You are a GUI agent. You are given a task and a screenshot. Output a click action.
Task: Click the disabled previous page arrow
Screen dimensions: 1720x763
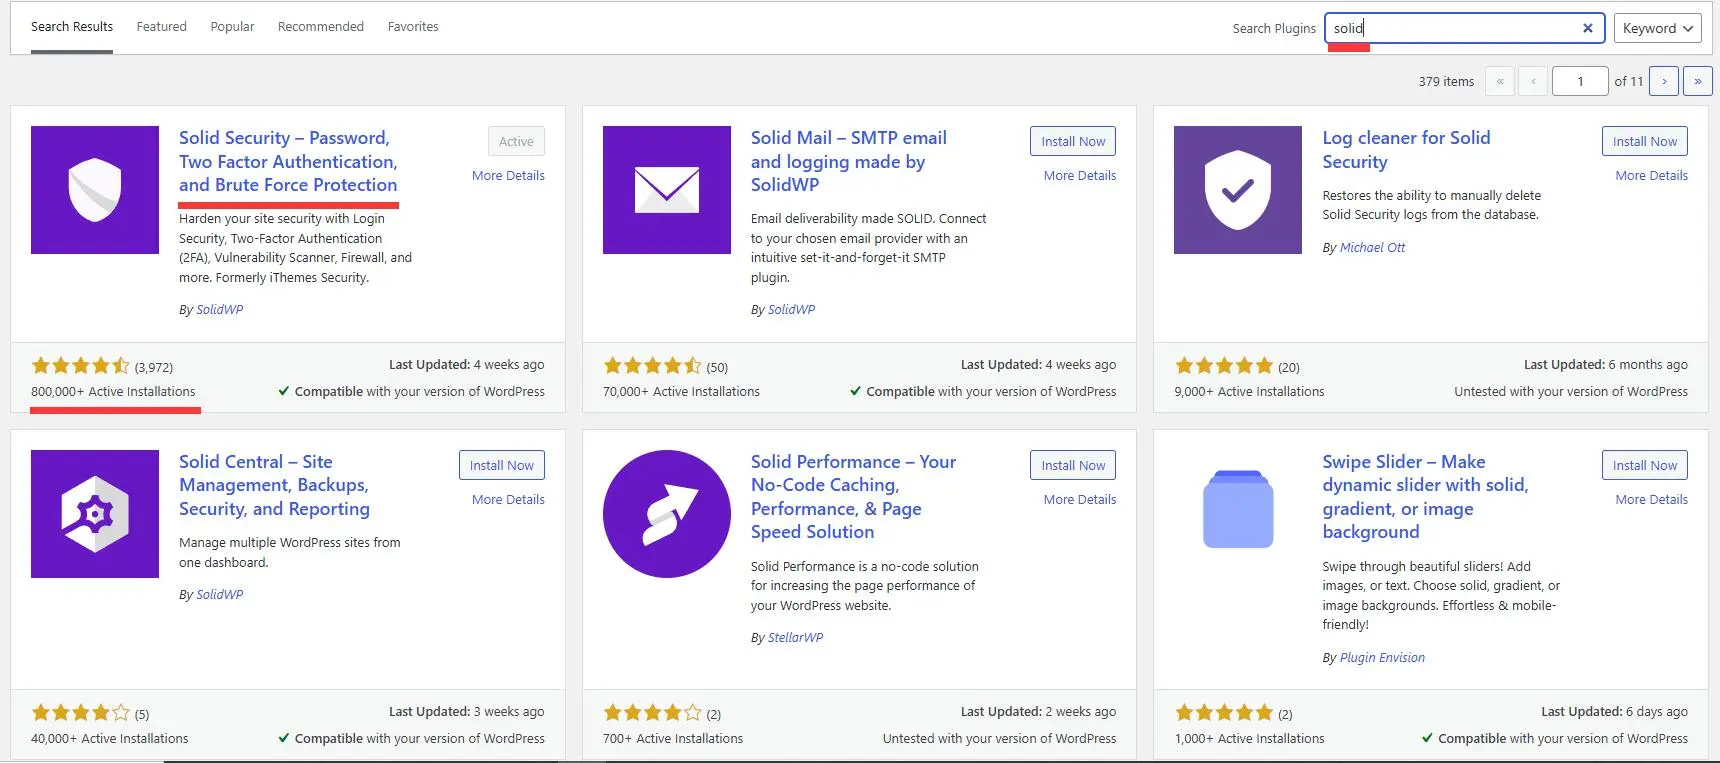(1533, 81)
